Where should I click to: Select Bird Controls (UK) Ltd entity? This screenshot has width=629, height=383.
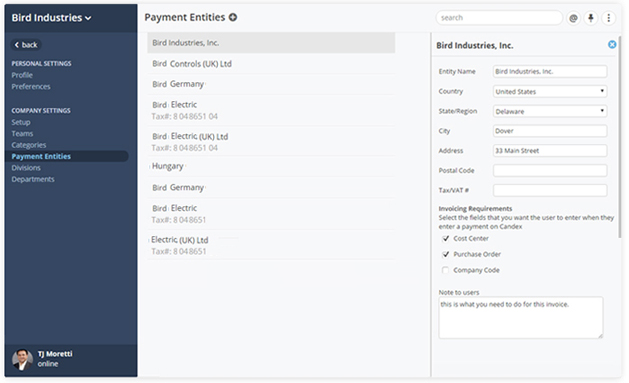[x=271, y=64]
